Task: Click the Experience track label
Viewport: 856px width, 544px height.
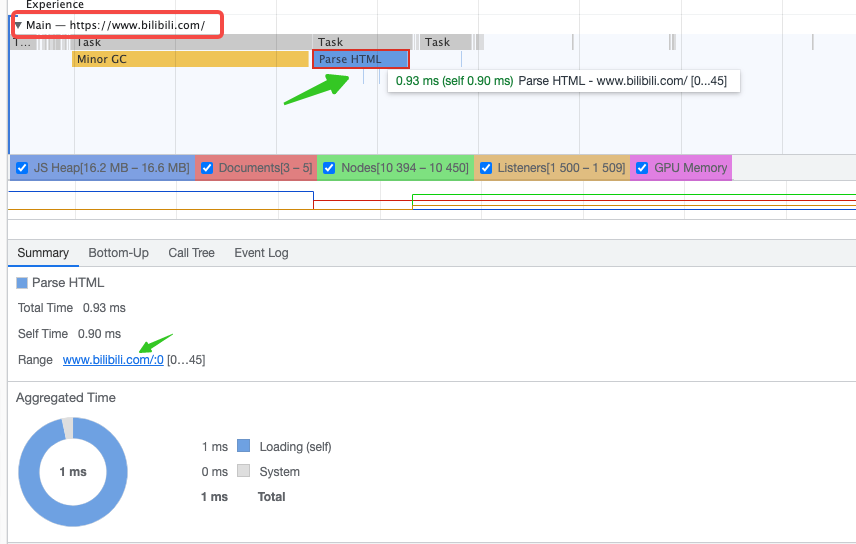Action: (55, 4)
